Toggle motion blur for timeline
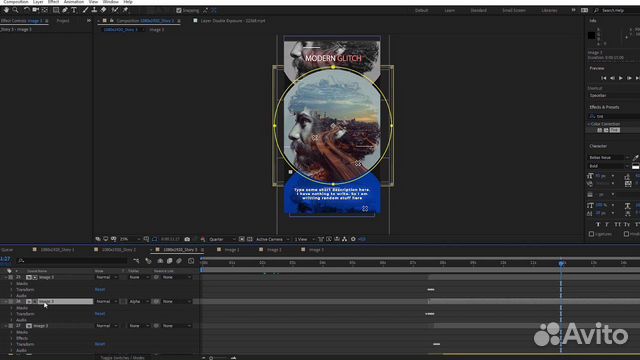This screenshot has height=360, width=640. point(179,261)
